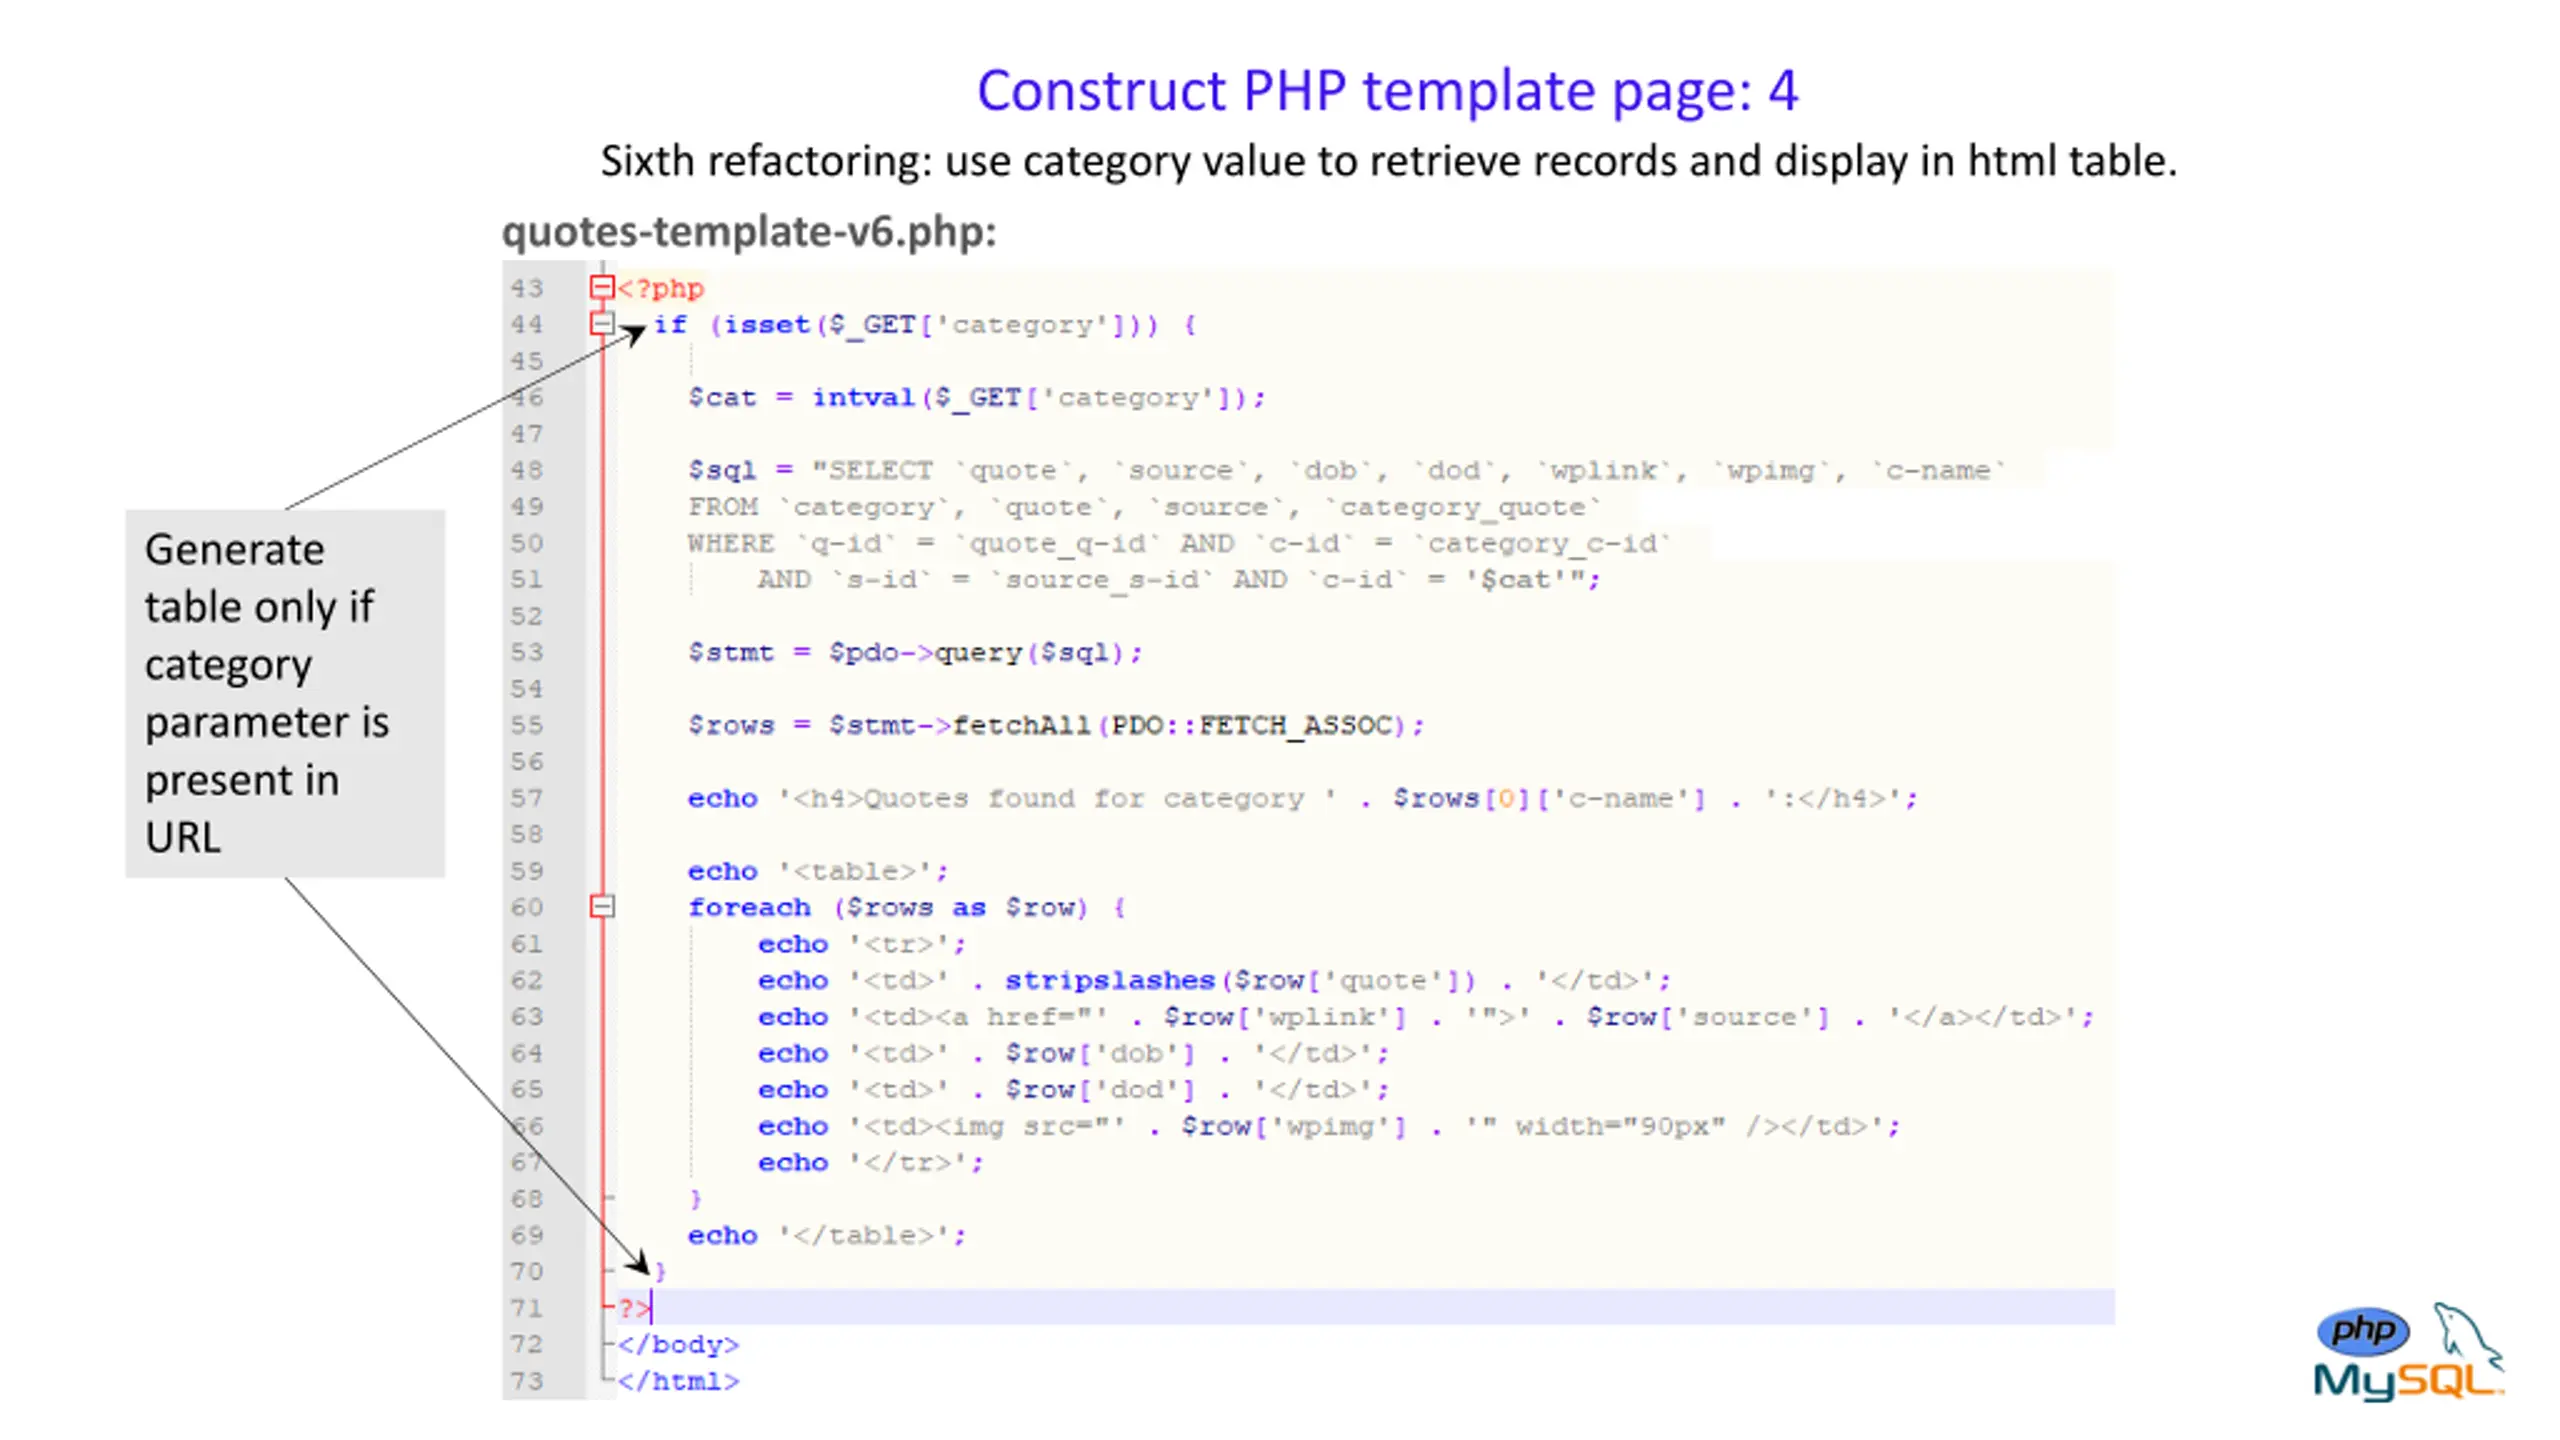2560x1440 pixels.
Task: Click the gray 'Generate table only if' callout
Action: coord(285,693)
